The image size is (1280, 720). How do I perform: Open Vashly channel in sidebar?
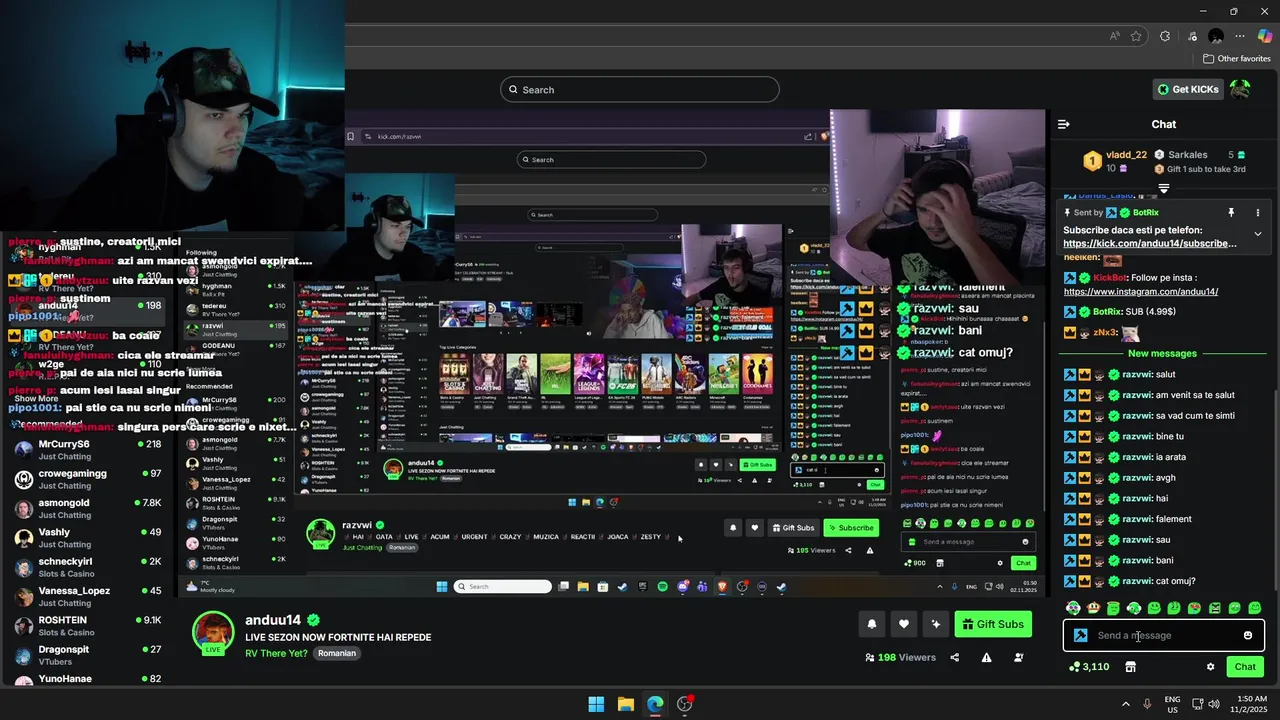tap(88, 537)
